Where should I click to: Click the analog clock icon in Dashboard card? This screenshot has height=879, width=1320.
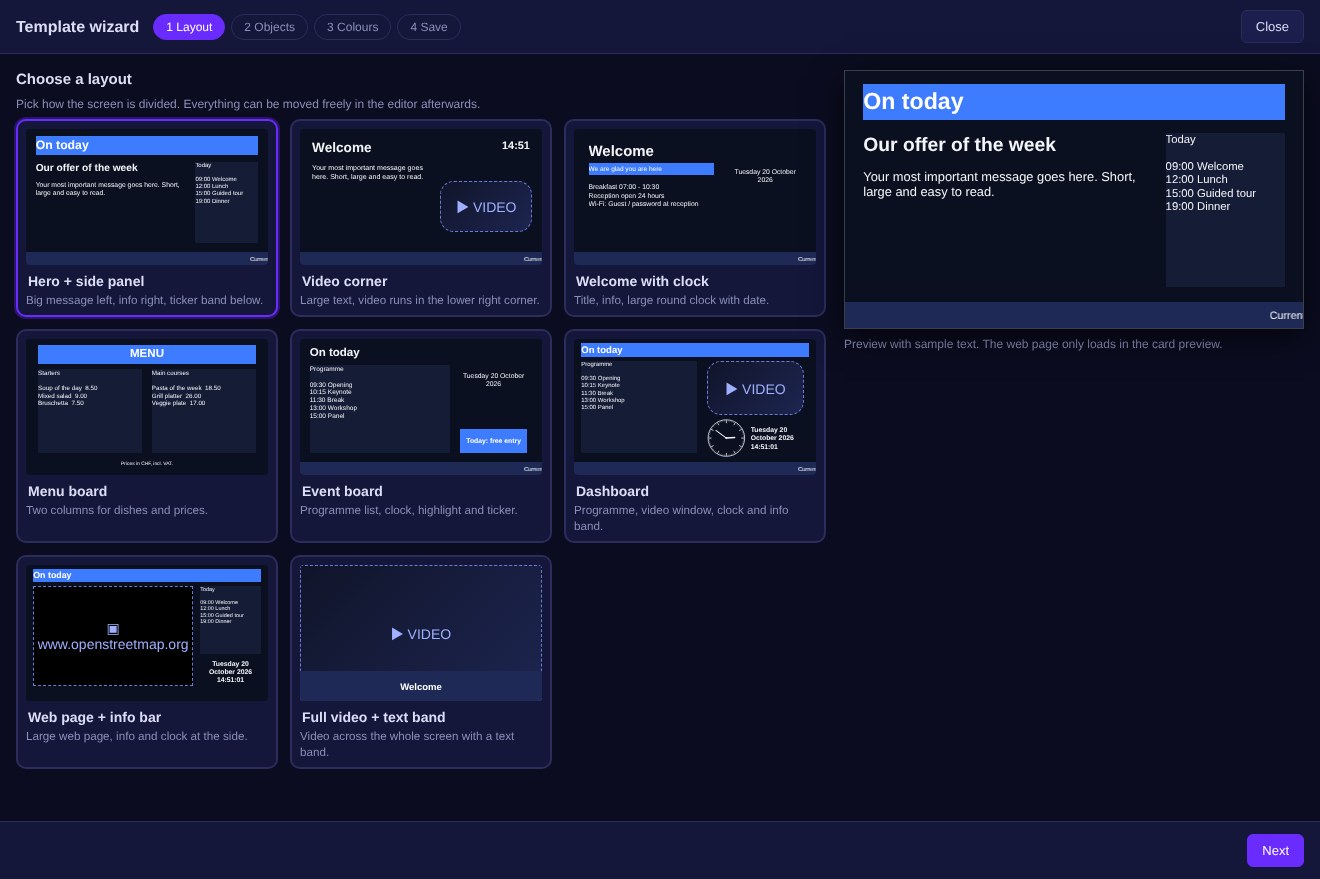pos(726,438)
